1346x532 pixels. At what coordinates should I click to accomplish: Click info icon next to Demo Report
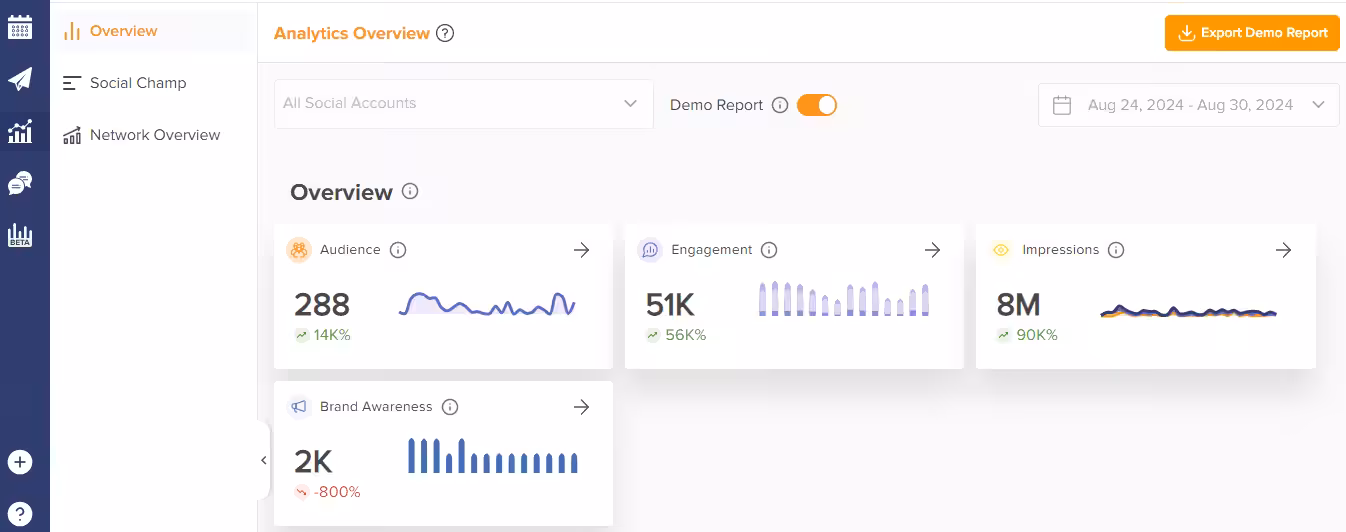[780, 105]
